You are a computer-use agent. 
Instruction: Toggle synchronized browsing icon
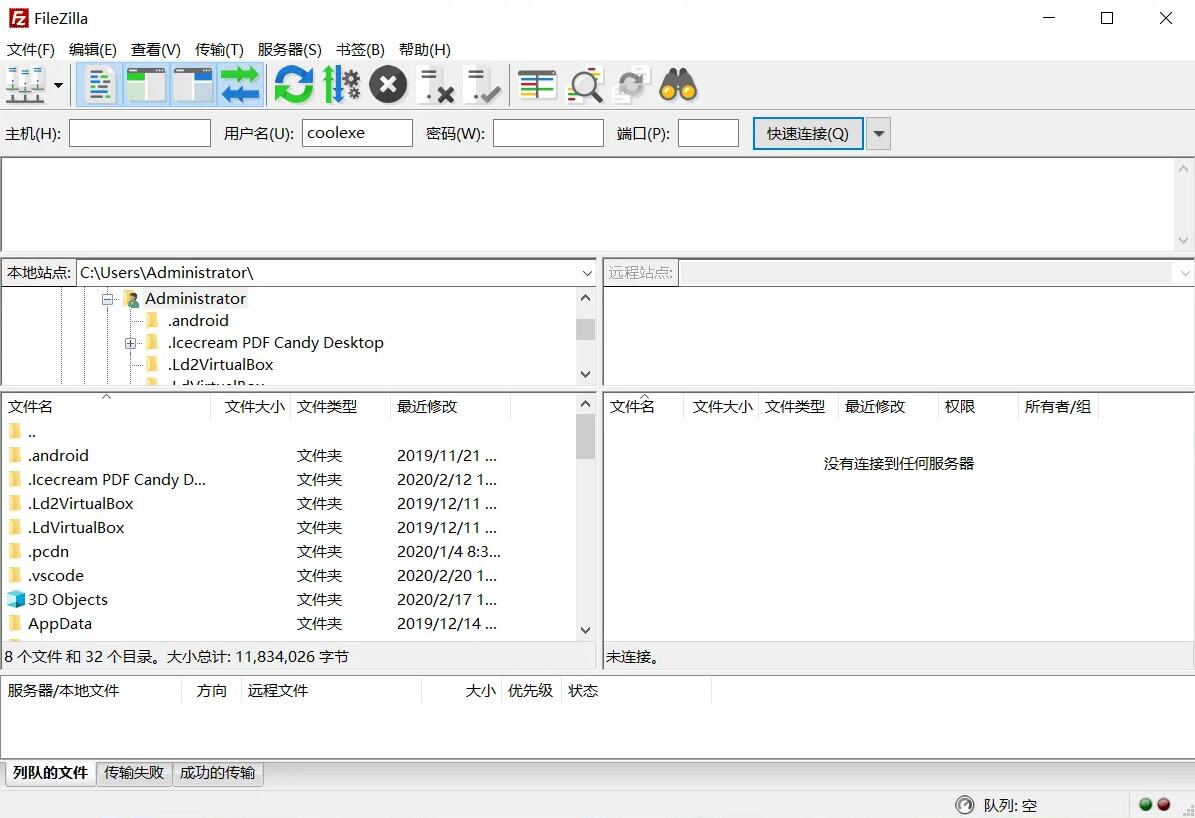click(x=632, y=85)
